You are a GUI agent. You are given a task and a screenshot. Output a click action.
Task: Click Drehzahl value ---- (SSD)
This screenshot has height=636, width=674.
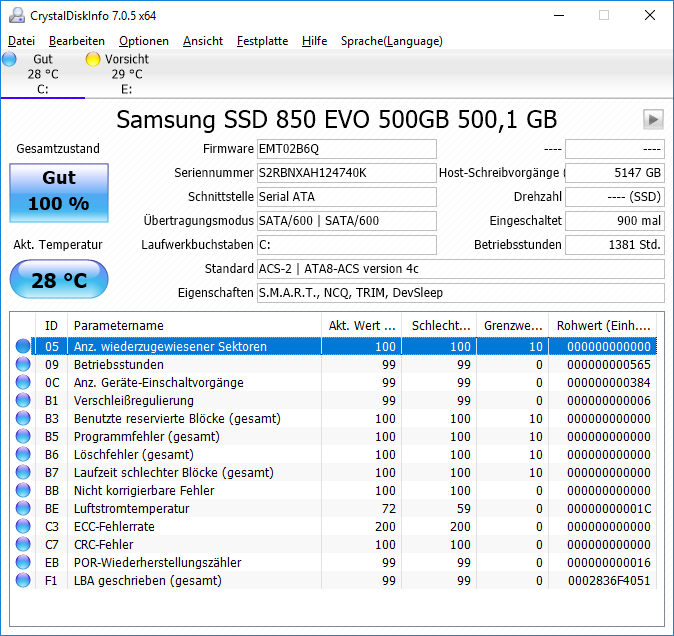[615, 197]
